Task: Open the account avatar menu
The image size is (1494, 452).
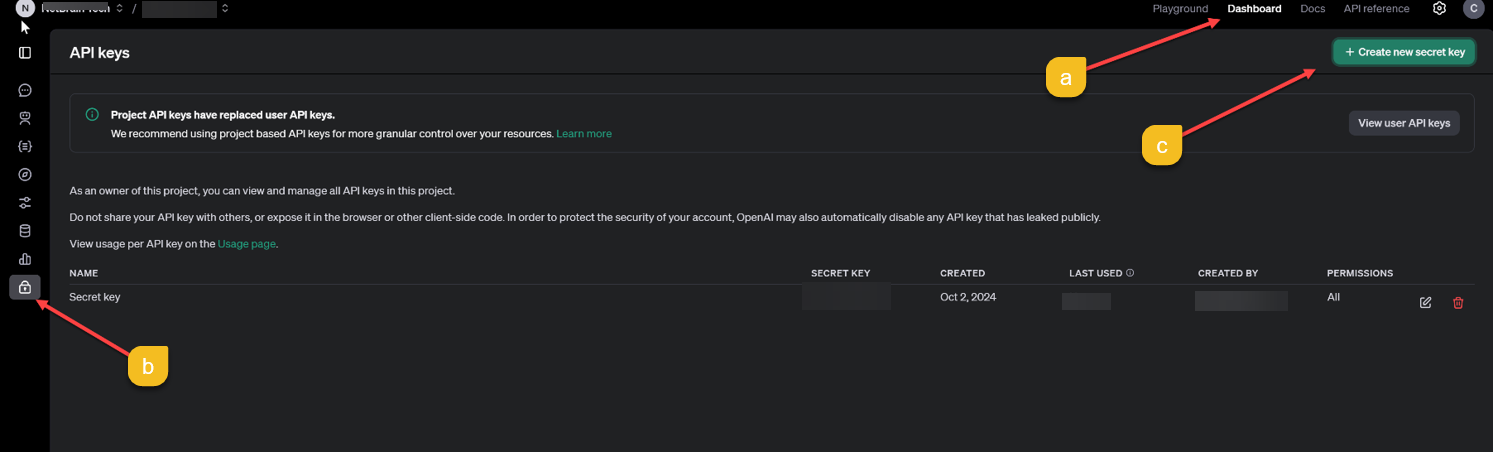Action: [x=1473, y=9]
